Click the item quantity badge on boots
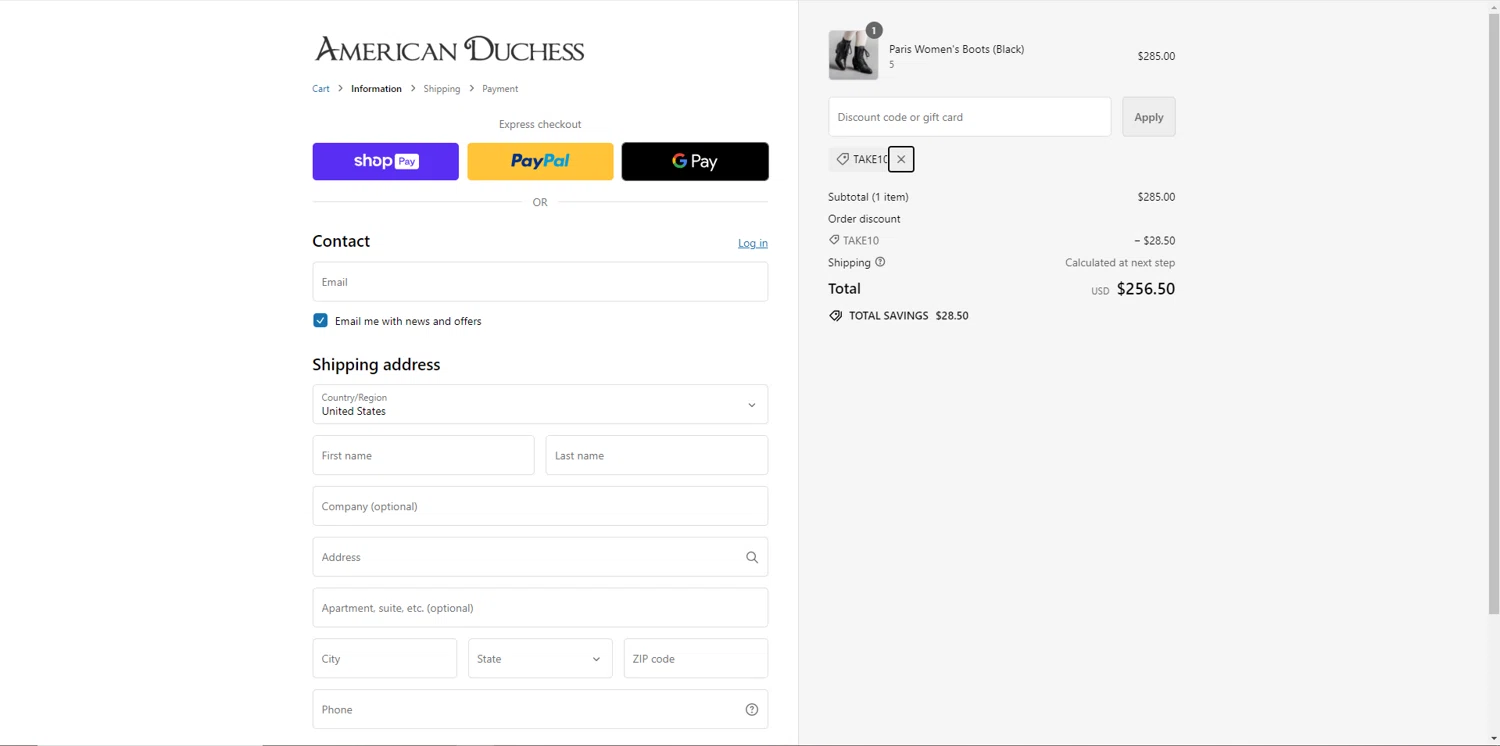The width and height of the screenshot is (1500, 746). click(874, 31)
